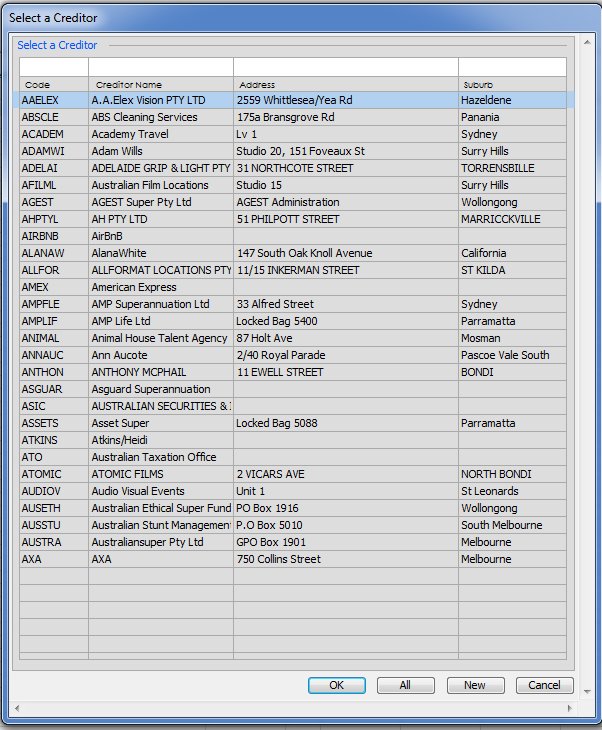
Task: Sort by the Code column header
Action: (54, 84)
